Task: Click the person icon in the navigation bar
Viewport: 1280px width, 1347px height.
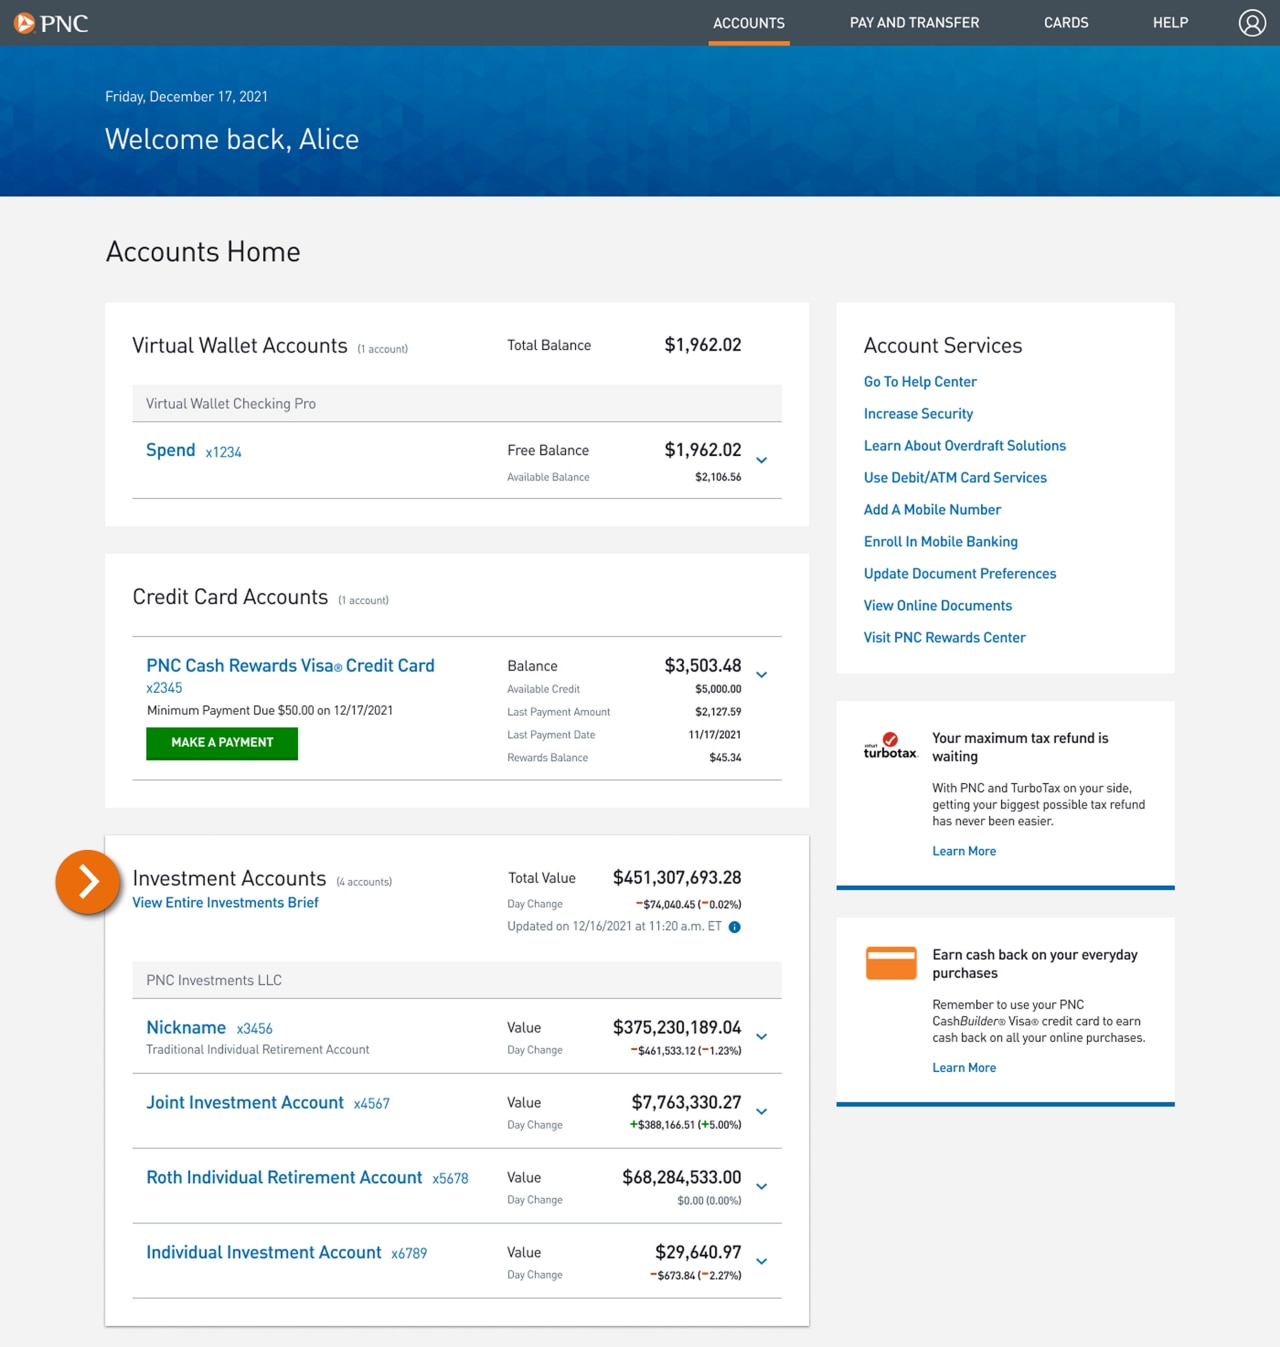Action: coord(1251,22)
